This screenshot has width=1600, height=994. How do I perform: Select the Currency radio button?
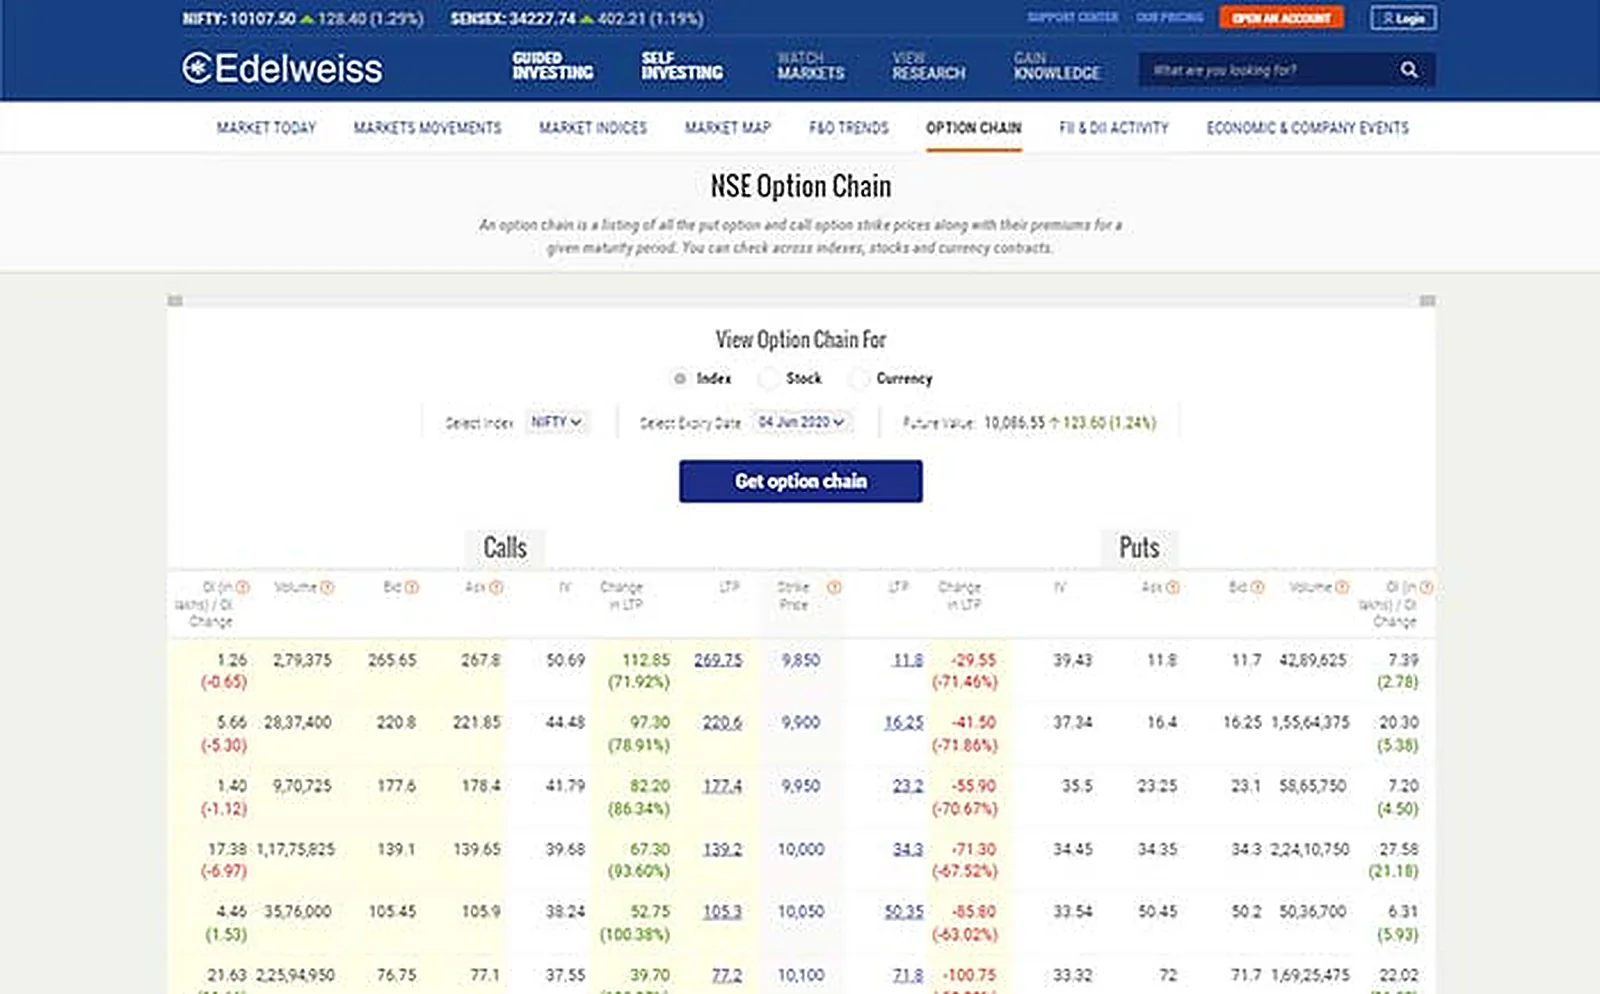point(858,379)
